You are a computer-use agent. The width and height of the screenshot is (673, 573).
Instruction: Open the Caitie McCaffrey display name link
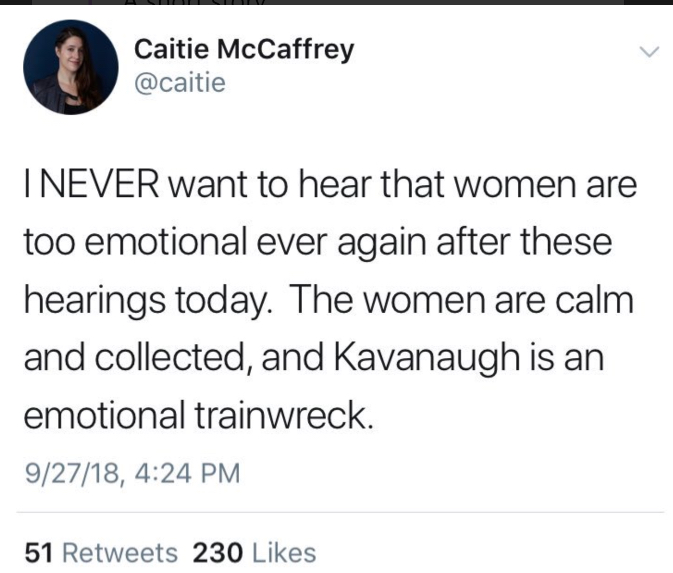click(x=243, y=50)
